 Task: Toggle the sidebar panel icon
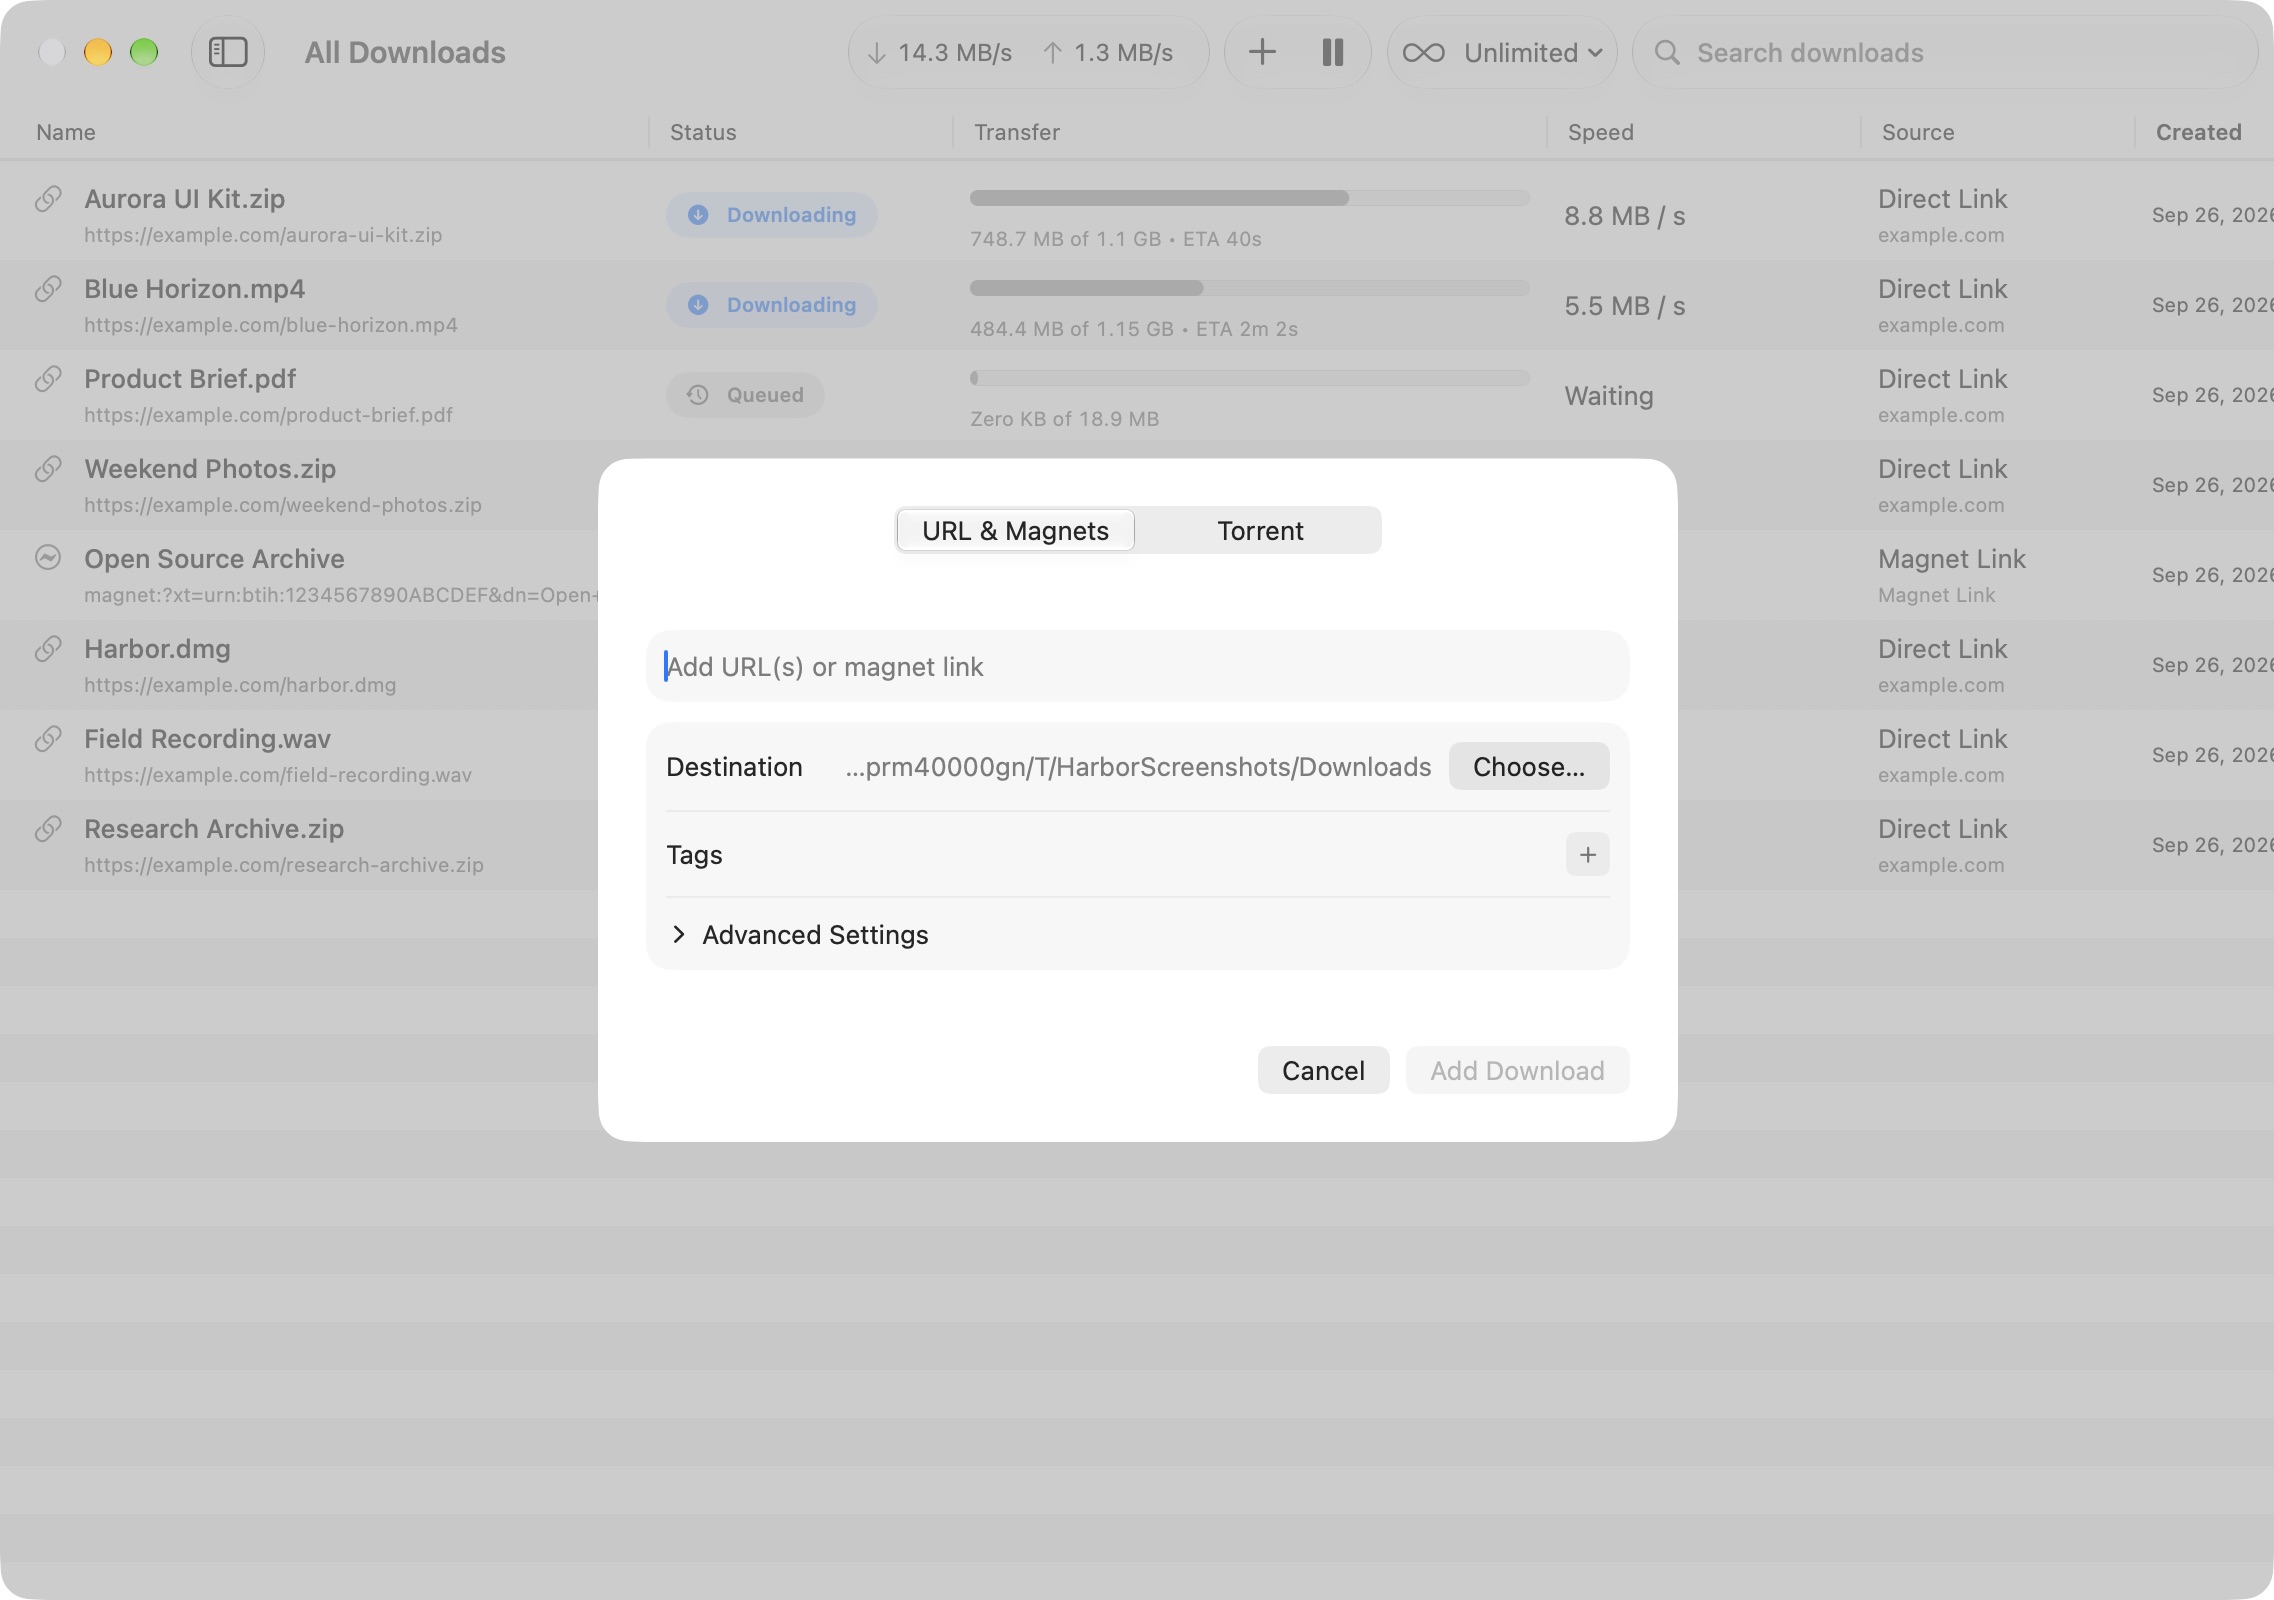point(228,52)
